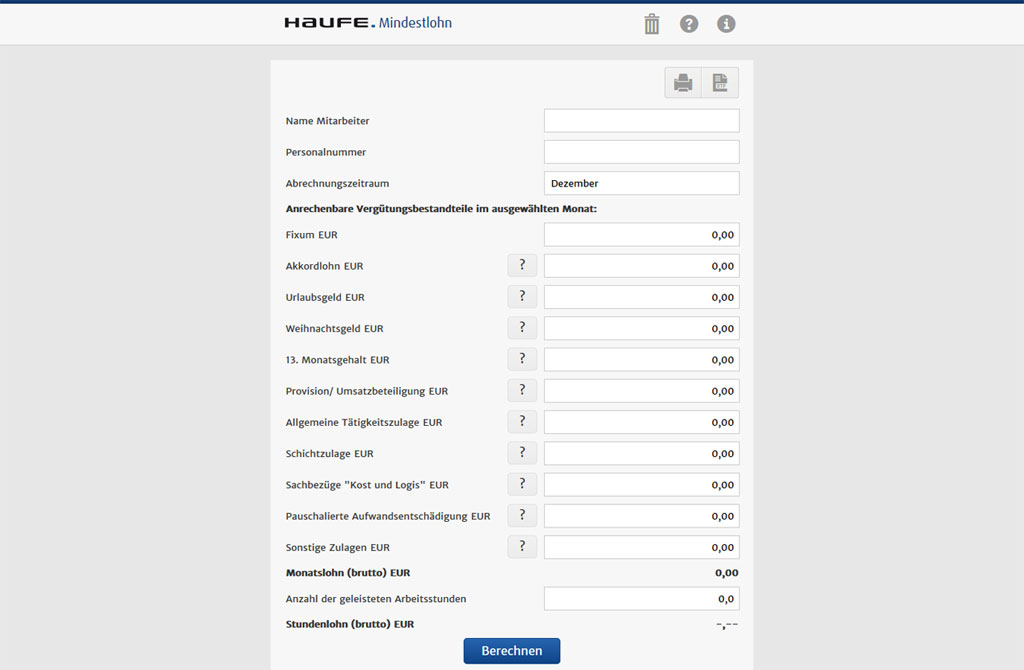Open help for Akkordlohn EUR

click(x=522, y=266)
